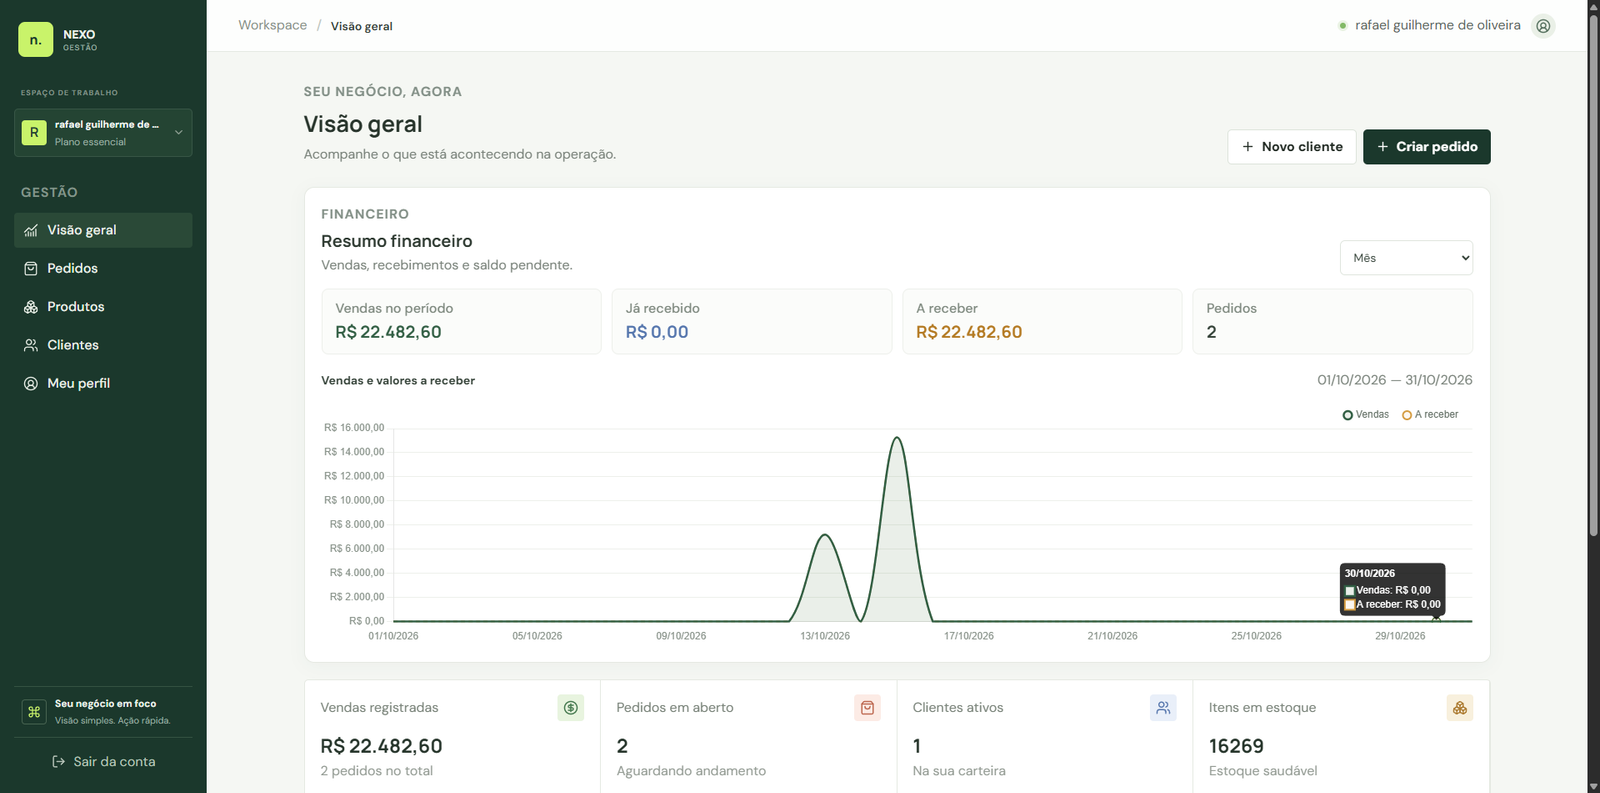Click the 'Plano essencial' label
Image resolution: width=1600 pixels, height=793 pixels.
[x=90, y=142]
